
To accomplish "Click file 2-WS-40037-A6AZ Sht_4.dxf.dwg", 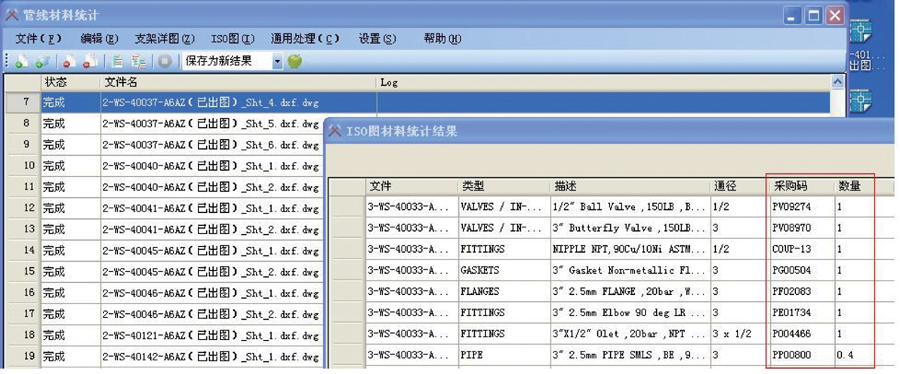I will click(x=210, y=103).
